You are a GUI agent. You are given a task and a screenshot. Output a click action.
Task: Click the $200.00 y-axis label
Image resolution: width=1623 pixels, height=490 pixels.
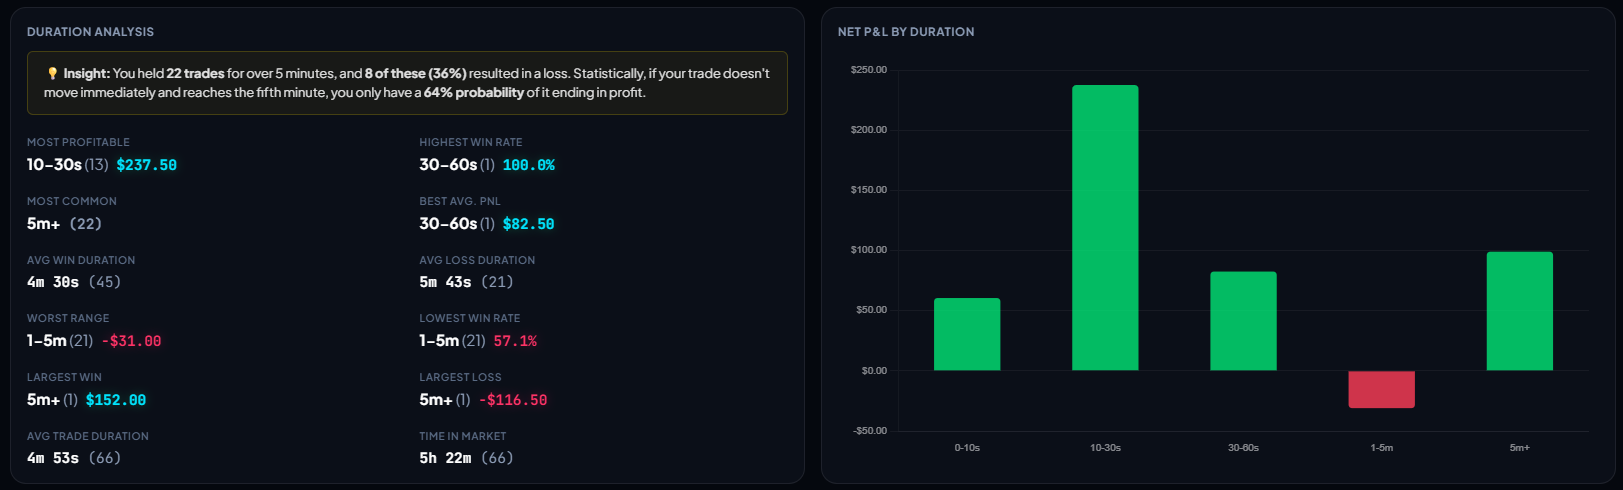click(x=868, y=130)
